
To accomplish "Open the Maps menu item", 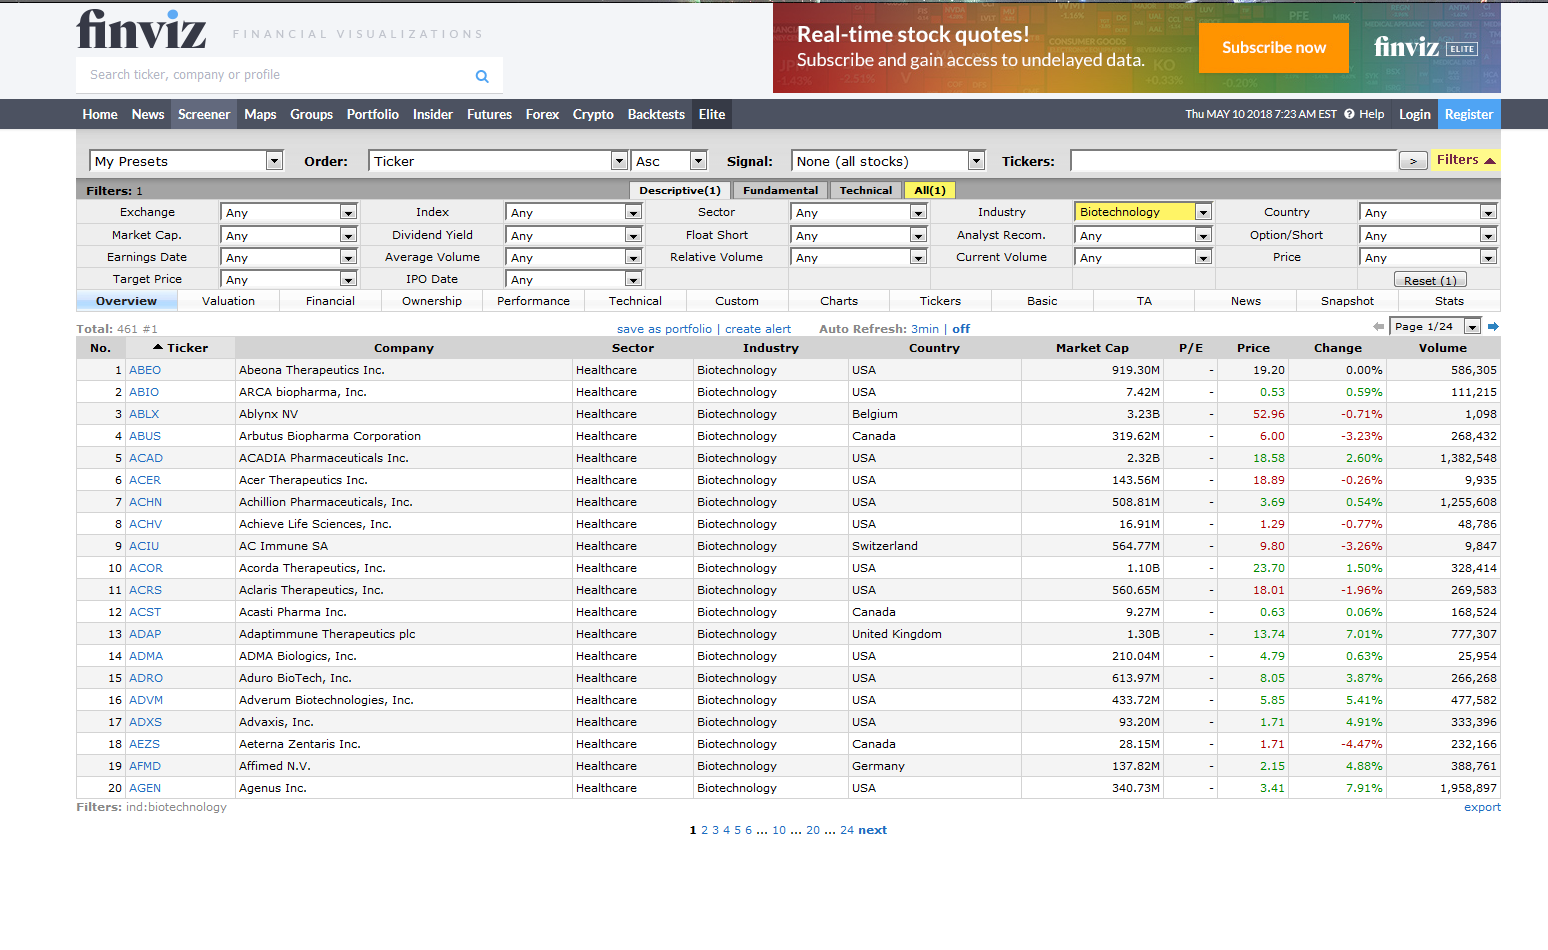I will coord(260,114).
